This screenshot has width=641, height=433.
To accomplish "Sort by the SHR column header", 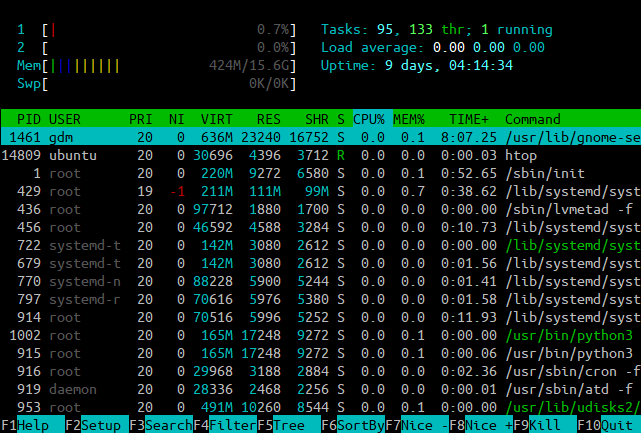I will tap(317, 119).
